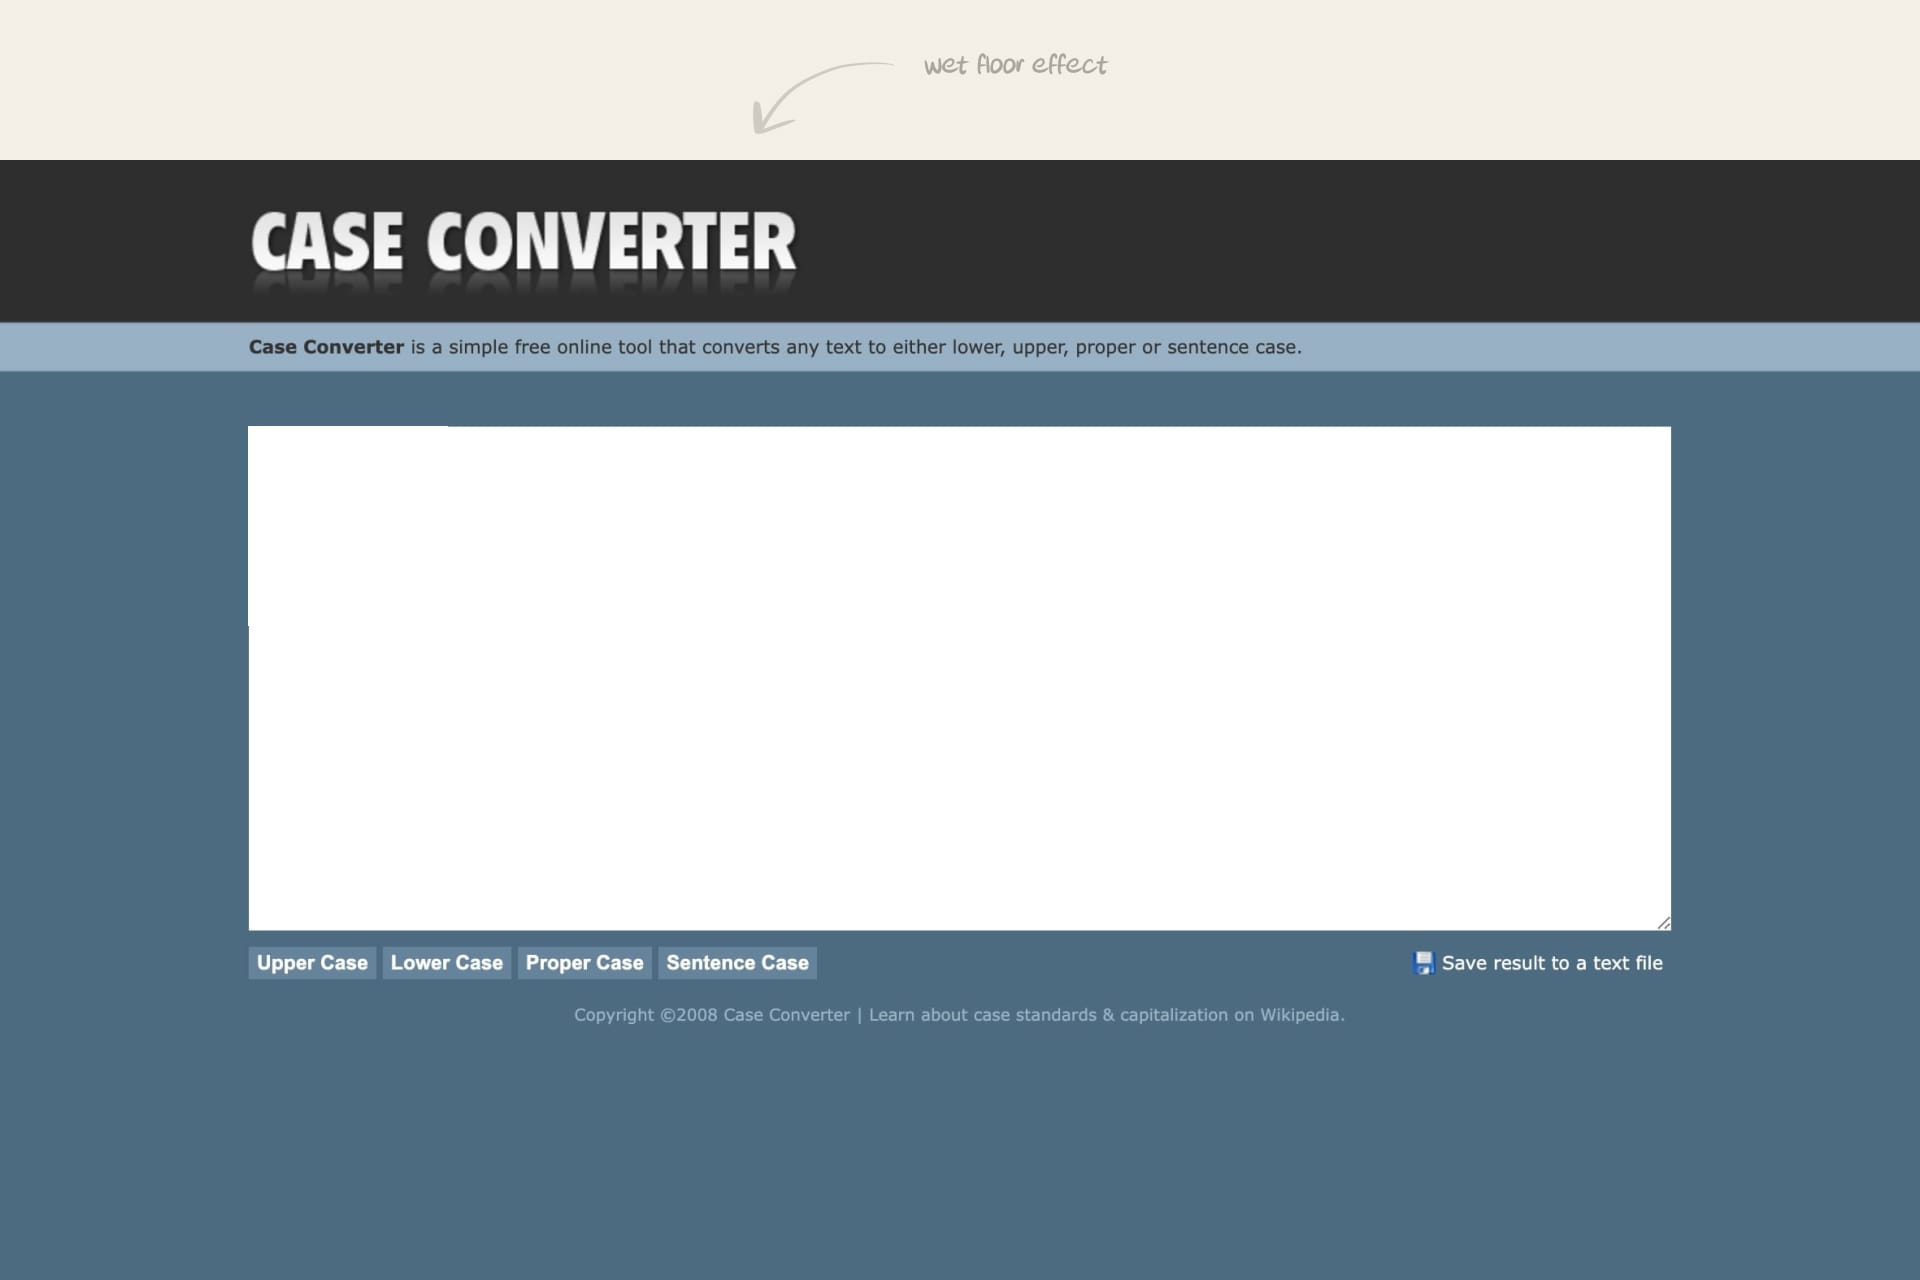Screen dimensions: 1920x1280
Task: Click the description sentence about sentence case
Action: point(855,347)
